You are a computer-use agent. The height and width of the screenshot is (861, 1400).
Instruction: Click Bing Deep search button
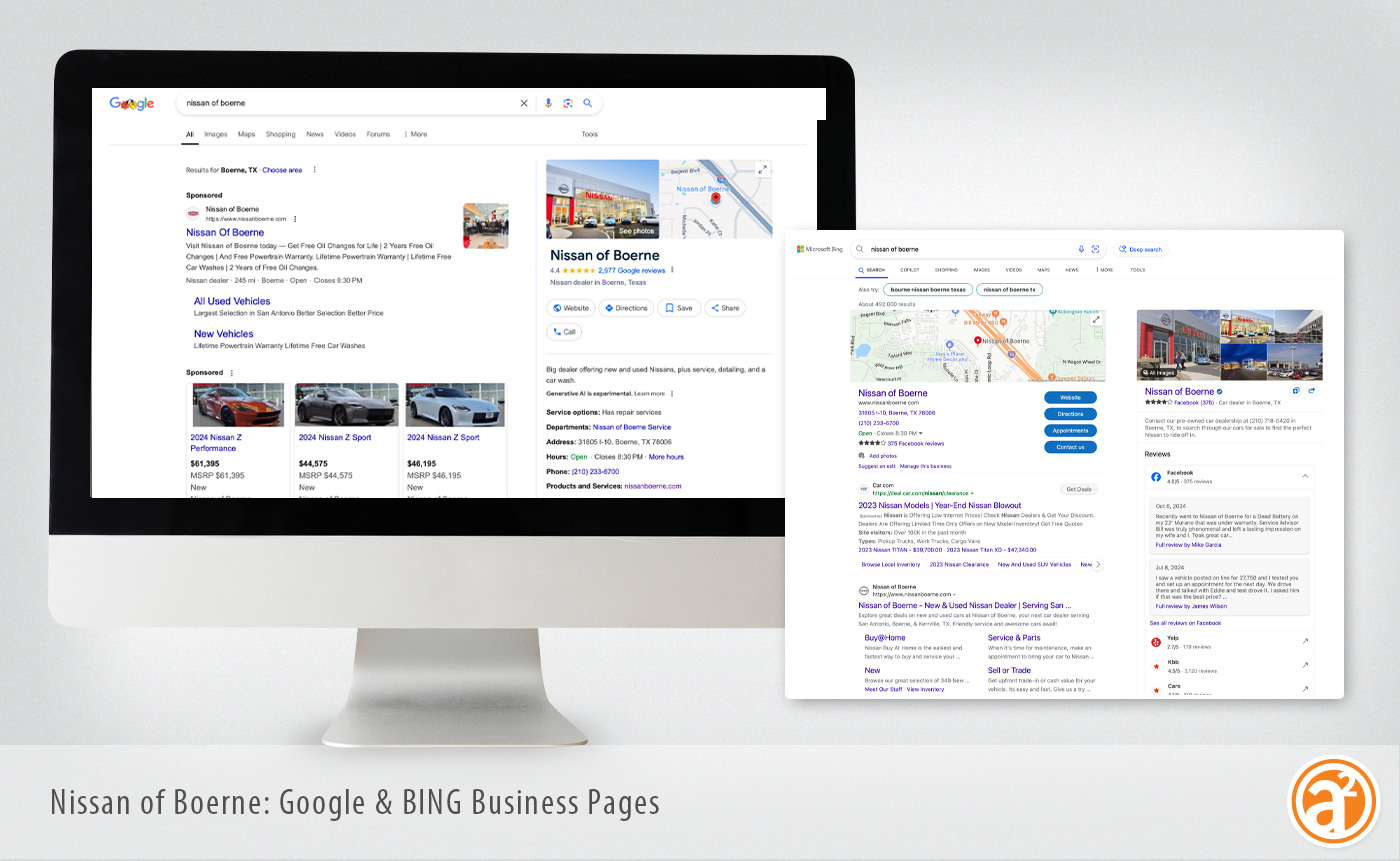click(1141, 249)
